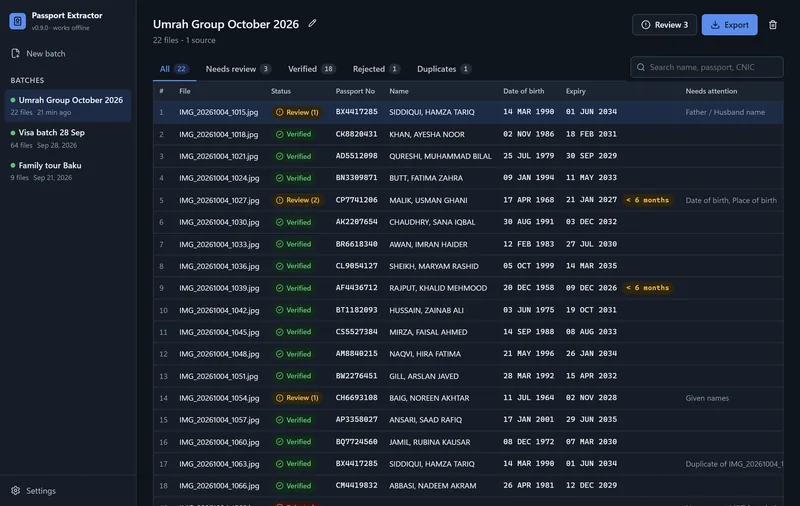Click passport number BW2276451
Image resolution: width=800 pixels, height=506 pixels.
click(x=357, y=376)
